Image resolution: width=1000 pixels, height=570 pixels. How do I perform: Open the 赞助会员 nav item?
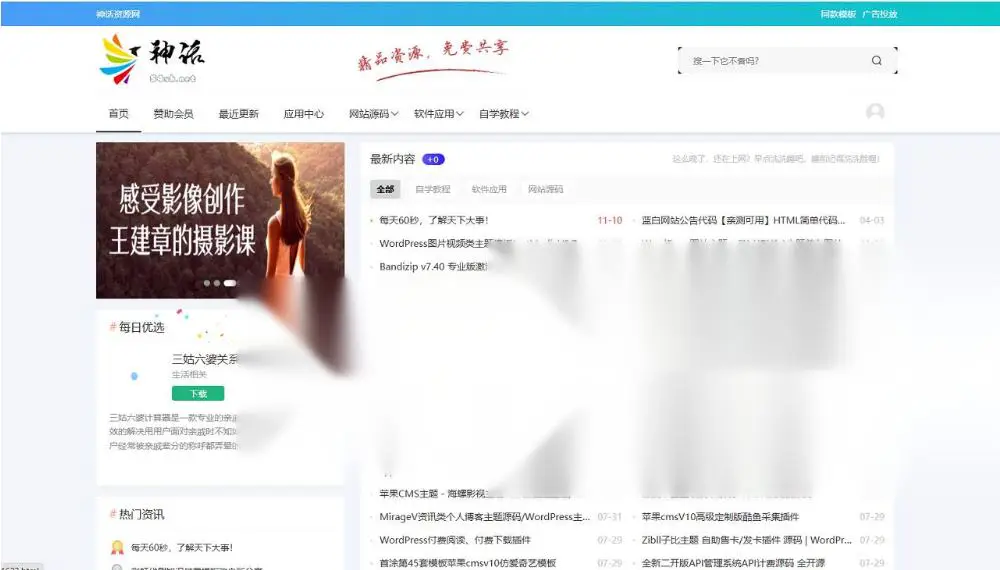pos(173,114)
